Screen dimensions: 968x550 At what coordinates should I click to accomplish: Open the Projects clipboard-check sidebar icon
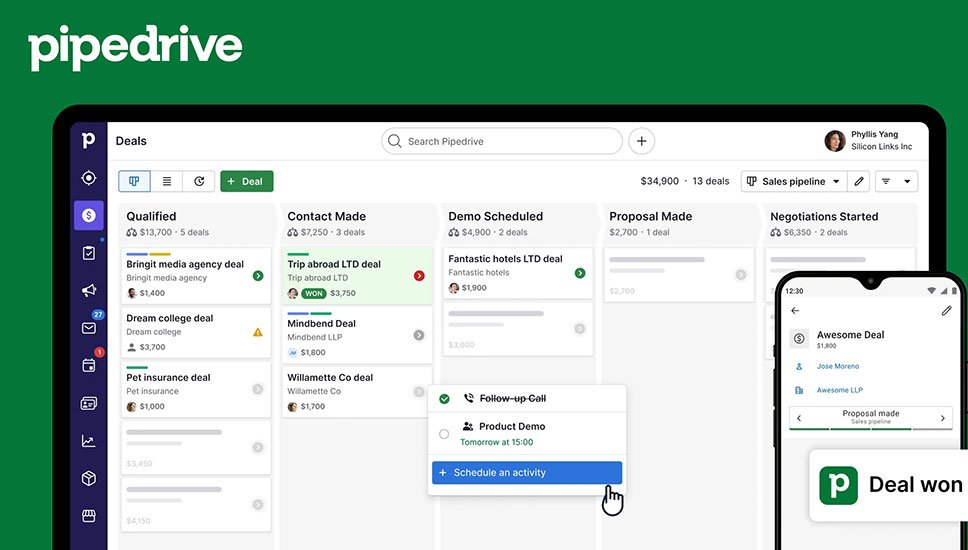89,252
